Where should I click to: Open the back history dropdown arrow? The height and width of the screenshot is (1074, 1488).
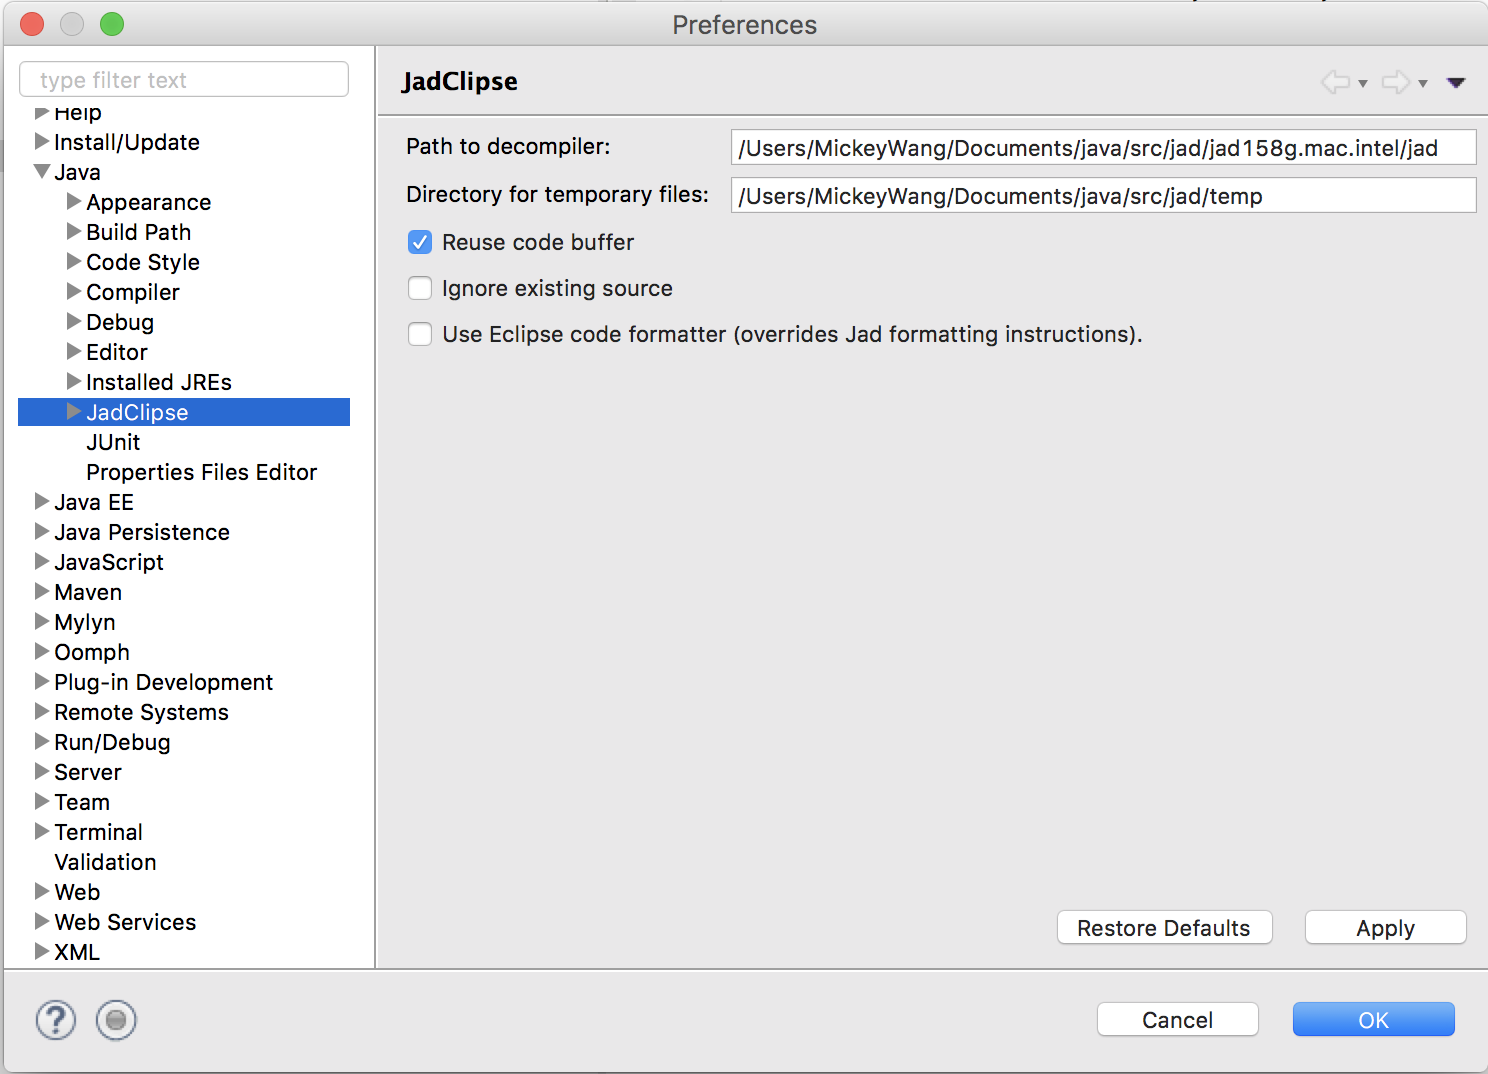[x=1362, y=84]
